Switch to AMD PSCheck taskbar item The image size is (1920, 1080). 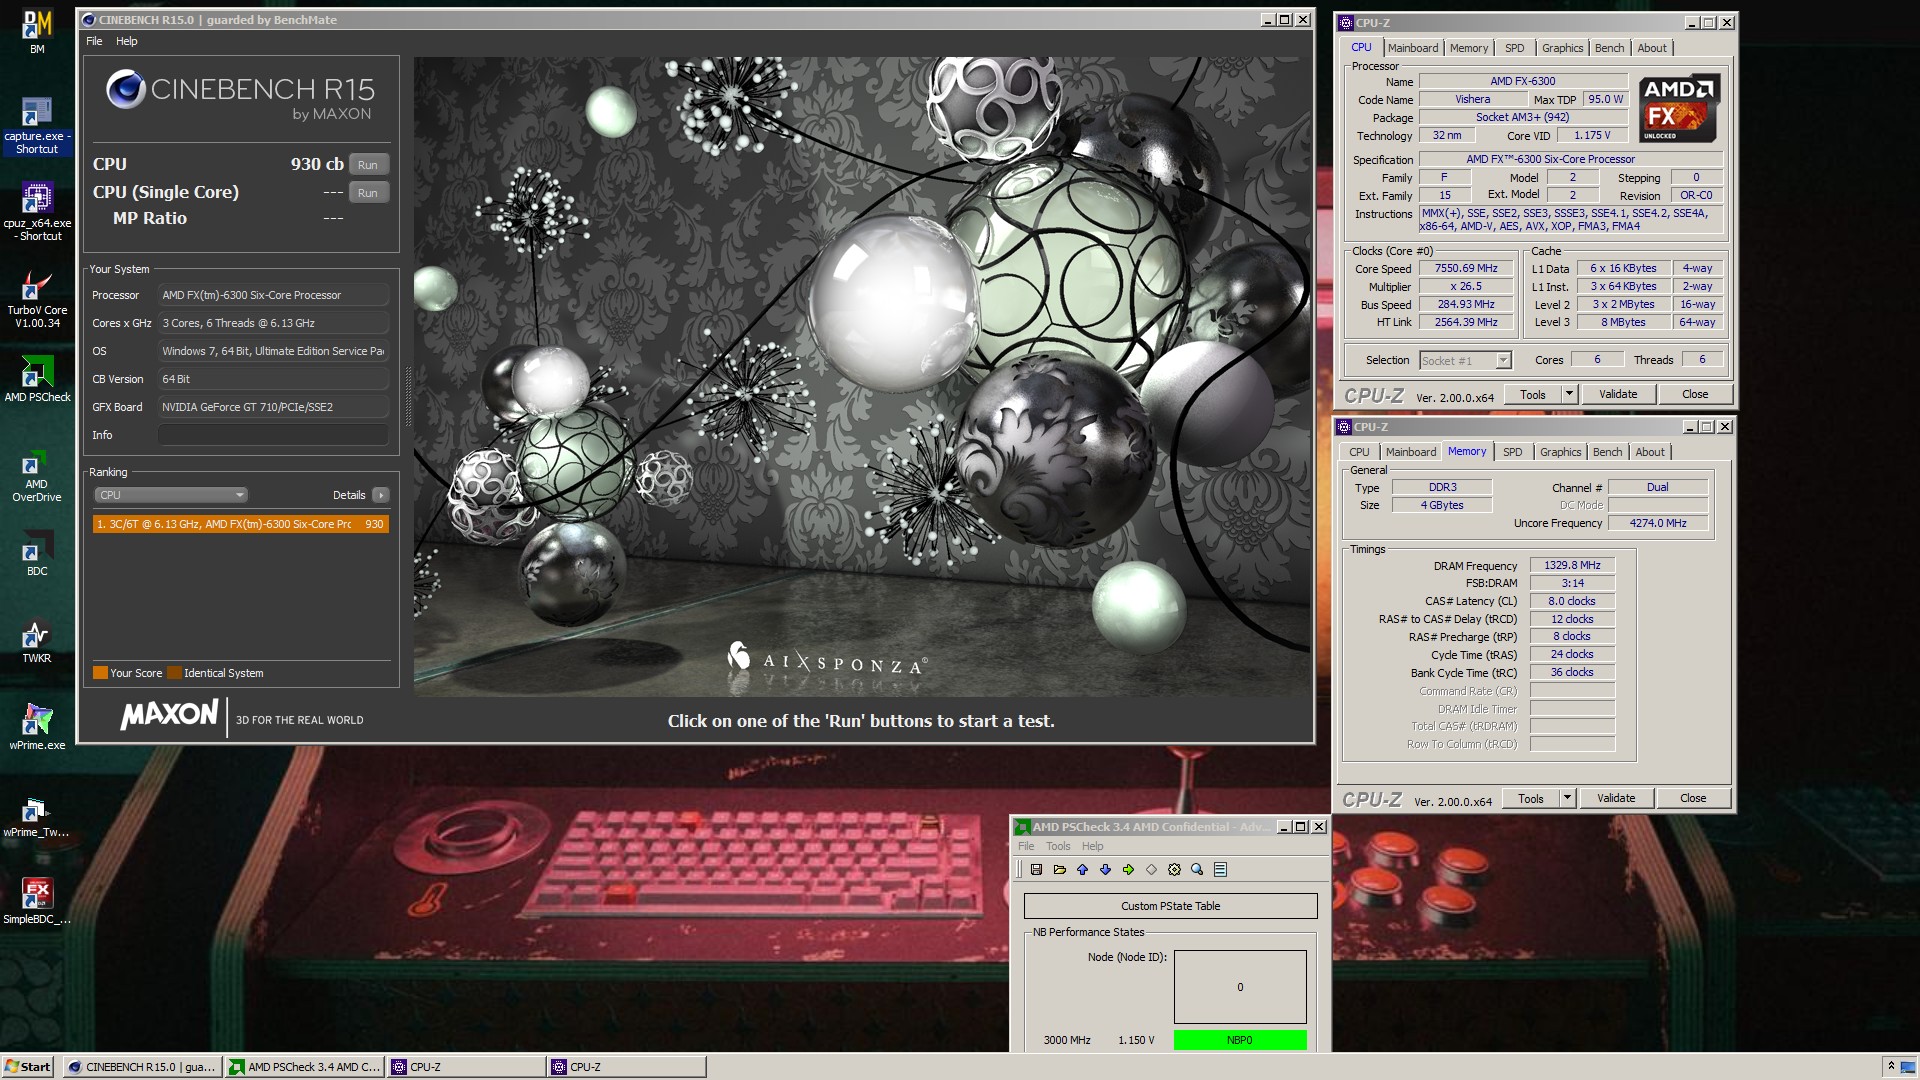304,1067
